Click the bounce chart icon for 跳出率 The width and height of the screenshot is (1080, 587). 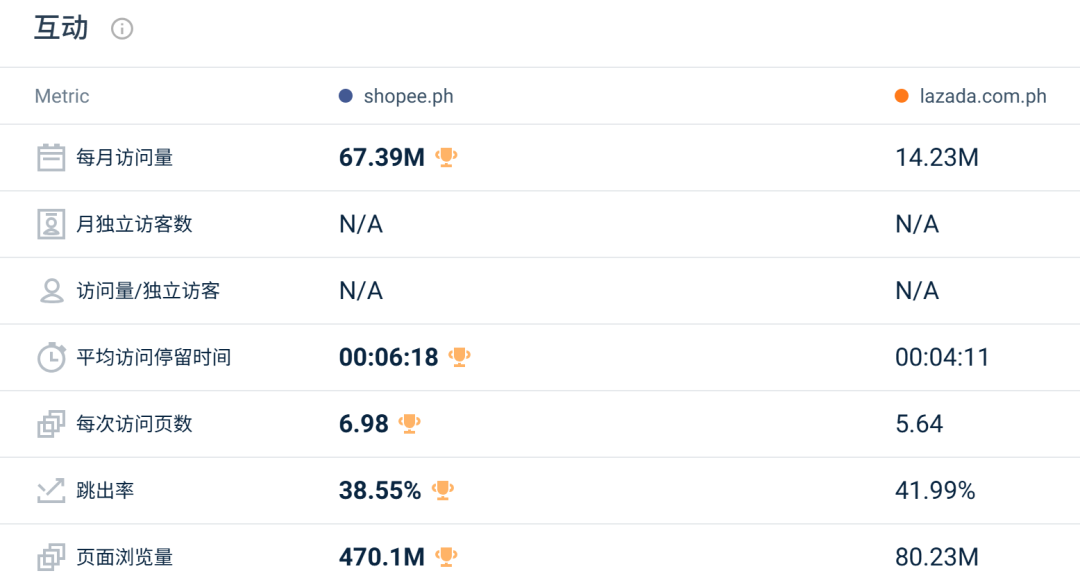coord(51,491)
